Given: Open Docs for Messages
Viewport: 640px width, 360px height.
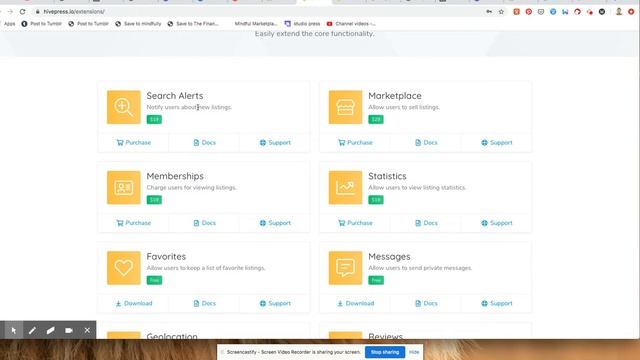Looking at the screenshot, I should point(426,303).
